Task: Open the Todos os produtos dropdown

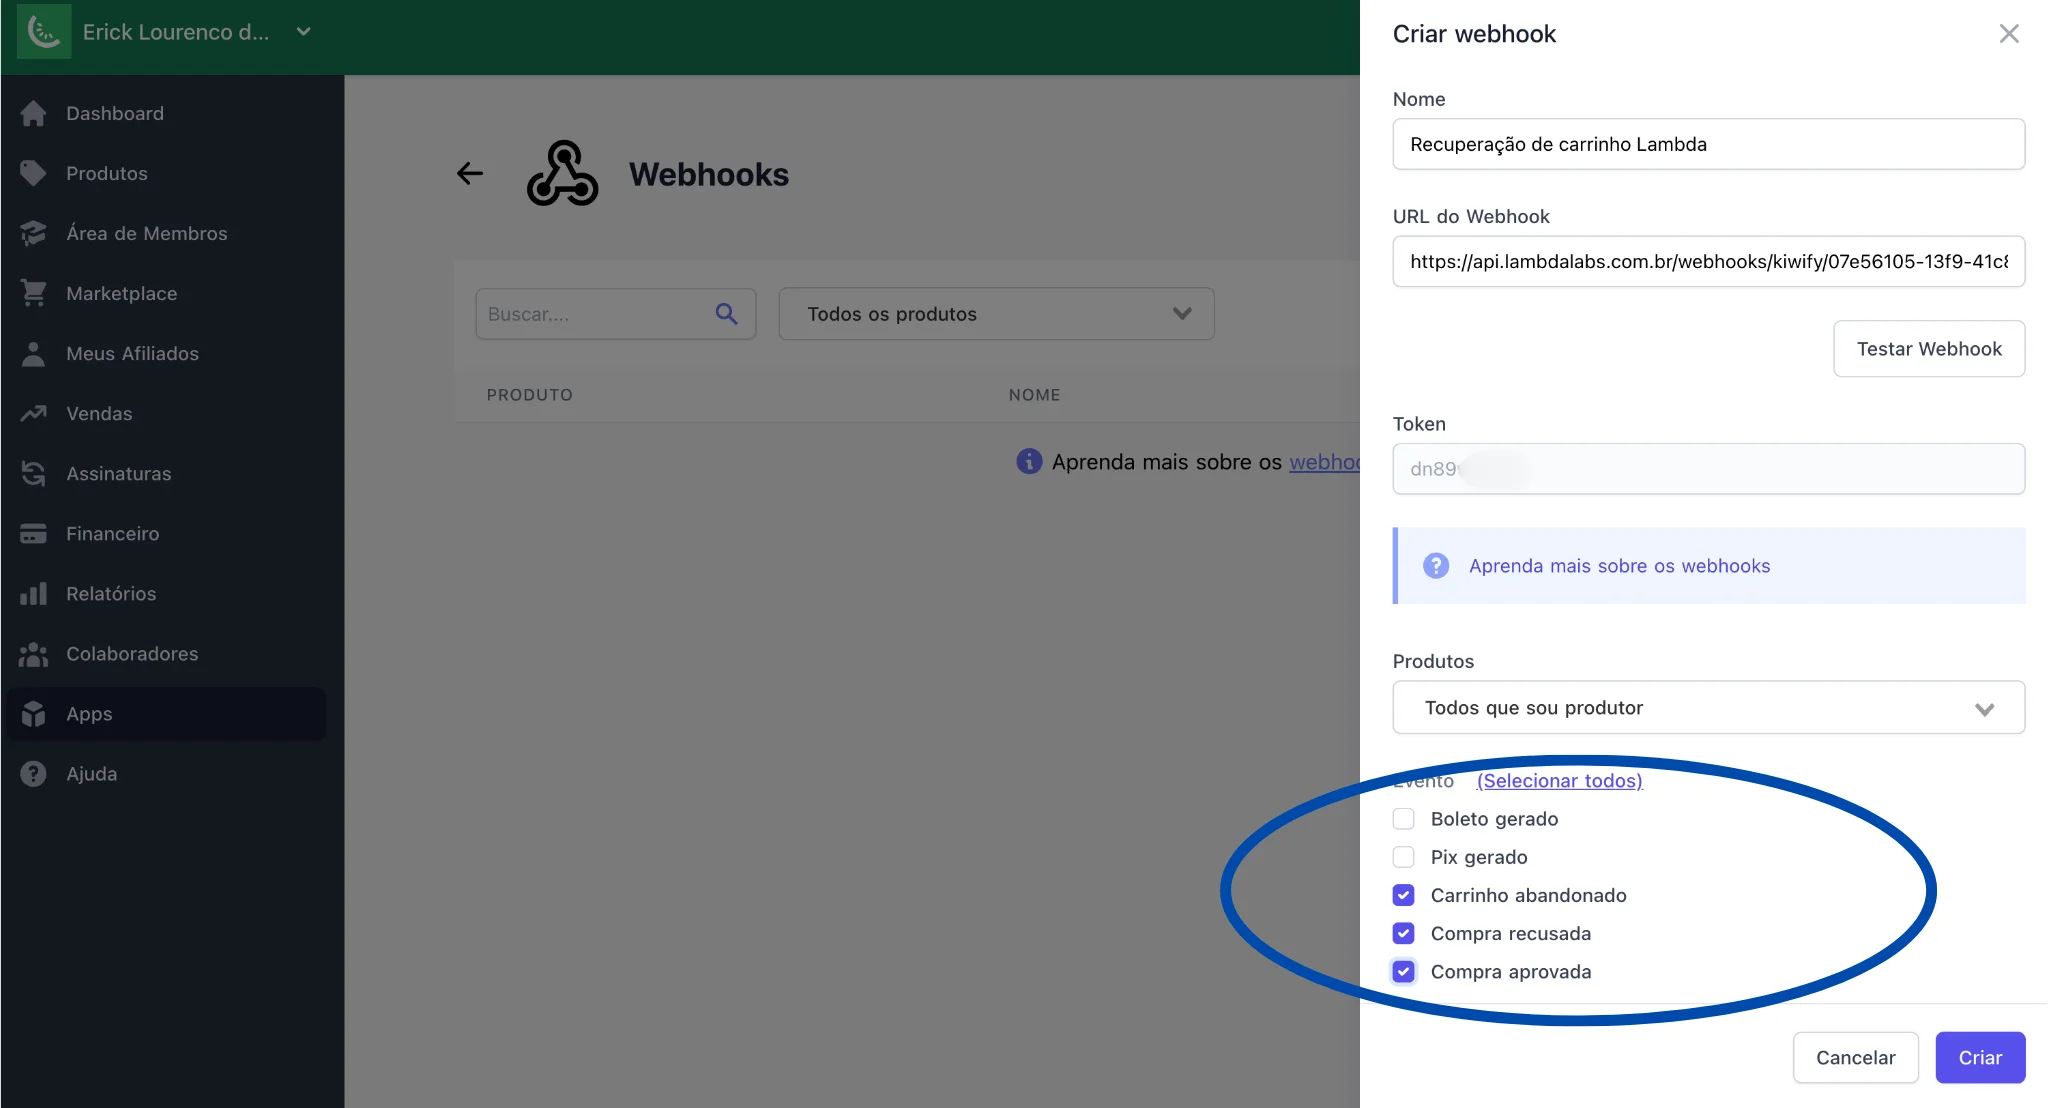Action: [1182, 313]
